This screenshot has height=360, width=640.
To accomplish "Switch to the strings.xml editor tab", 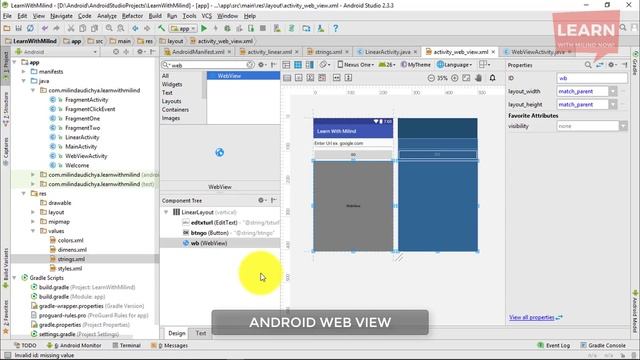I will [x=328, y=52].
